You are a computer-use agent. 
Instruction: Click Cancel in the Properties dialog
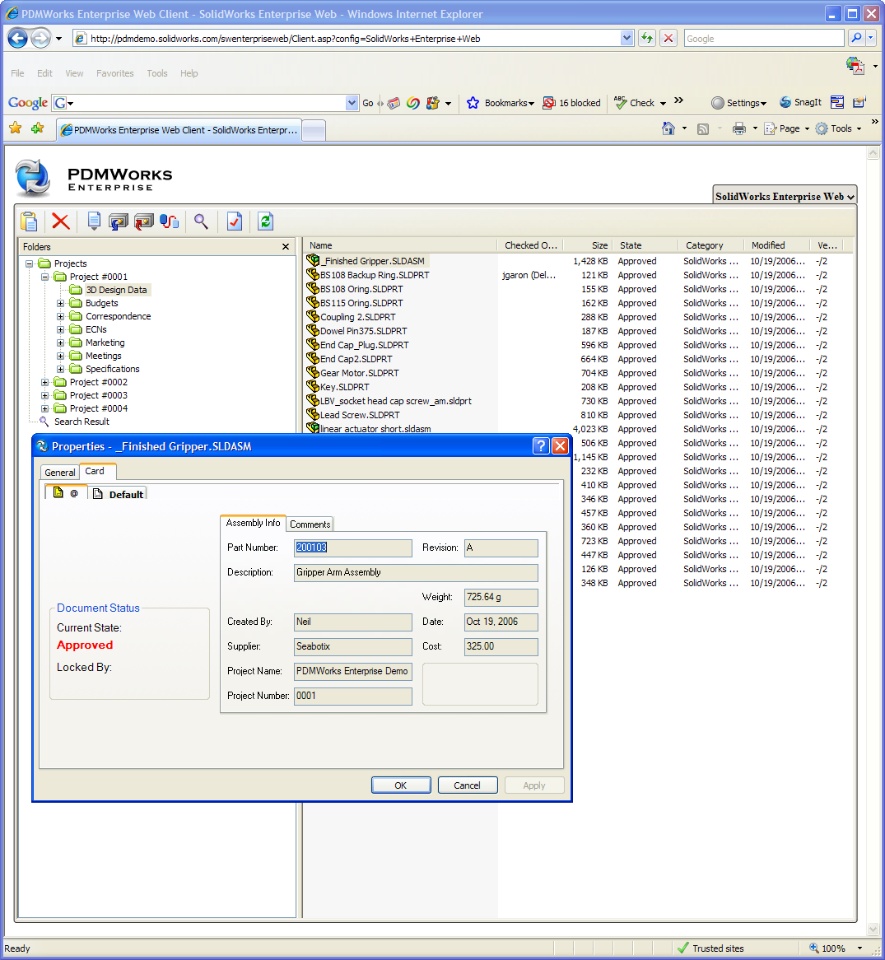point(467,785)
